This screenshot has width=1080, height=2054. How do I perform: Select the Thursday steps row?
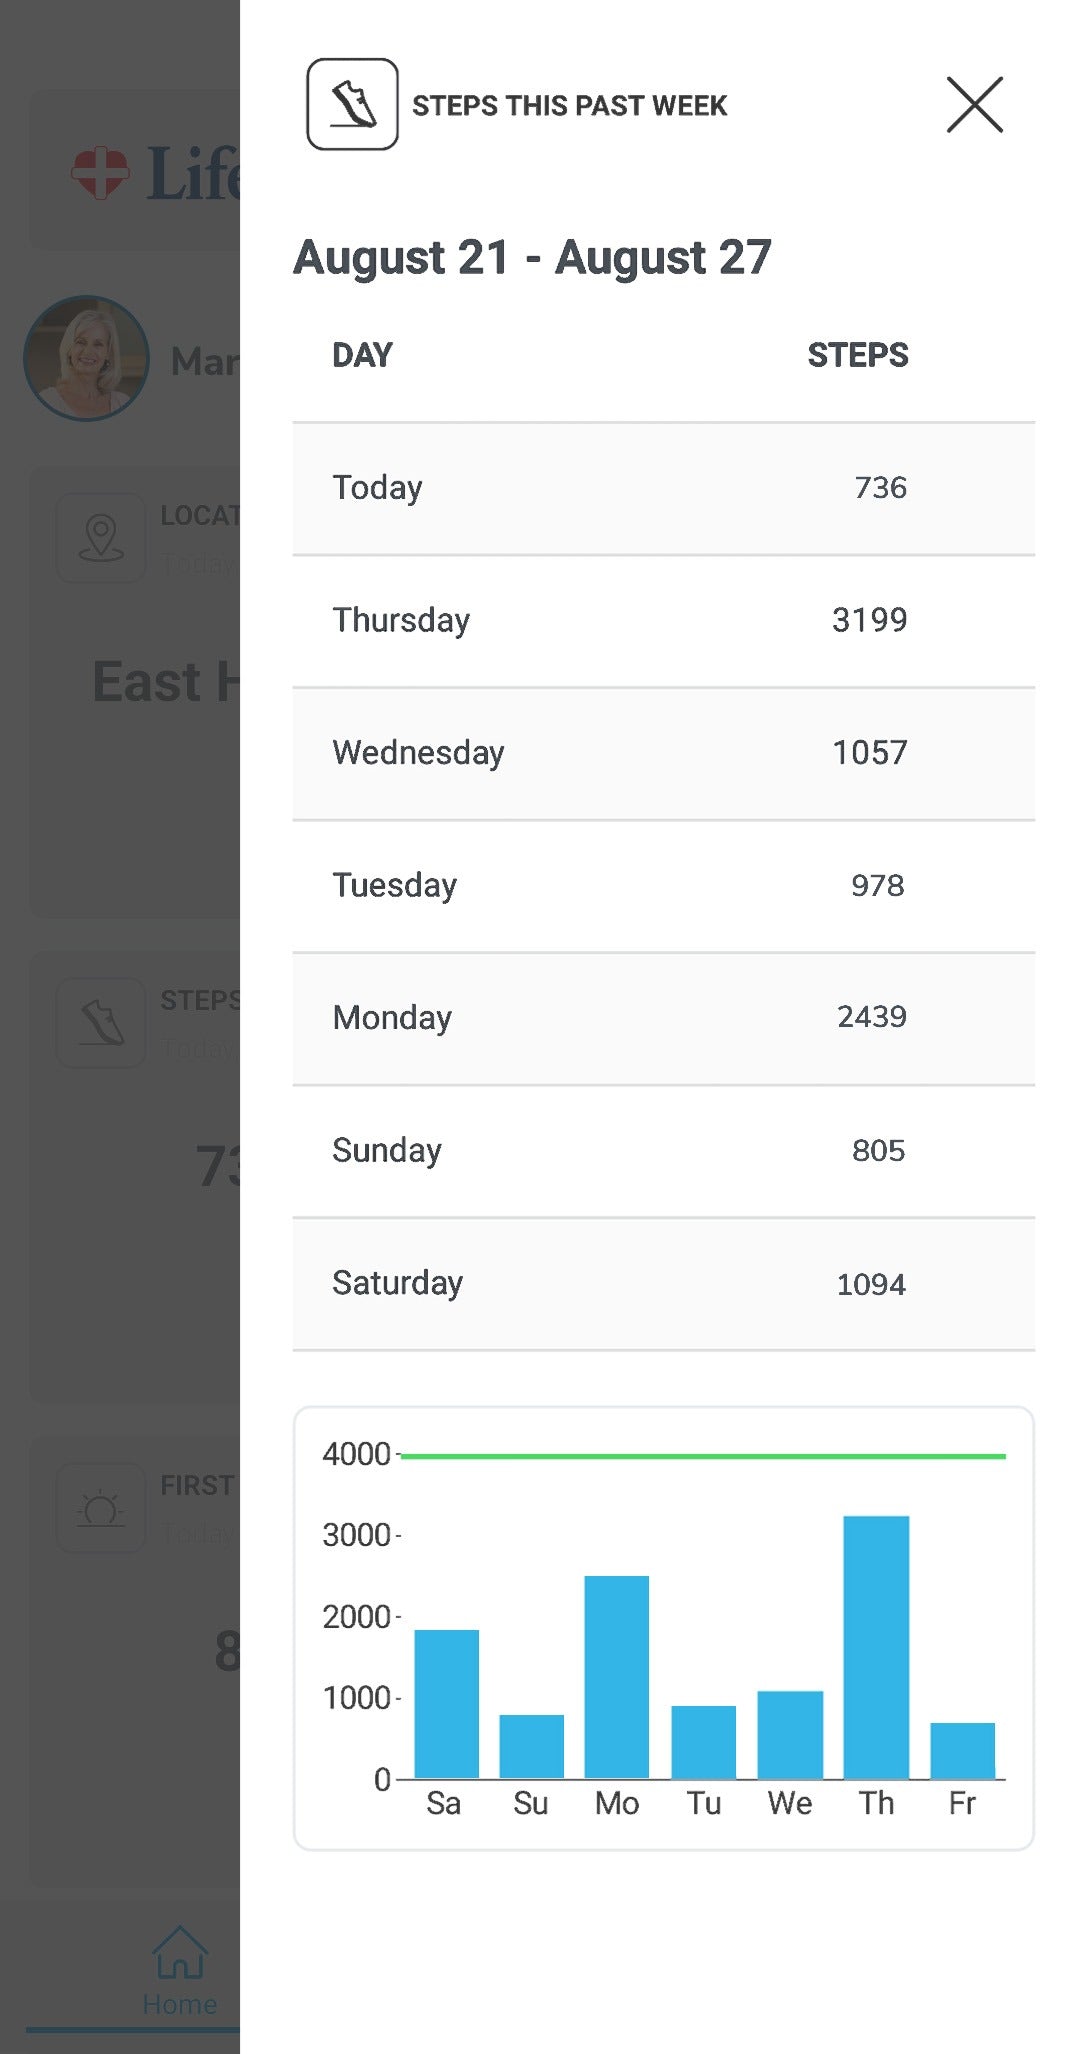tap(663, 621)
